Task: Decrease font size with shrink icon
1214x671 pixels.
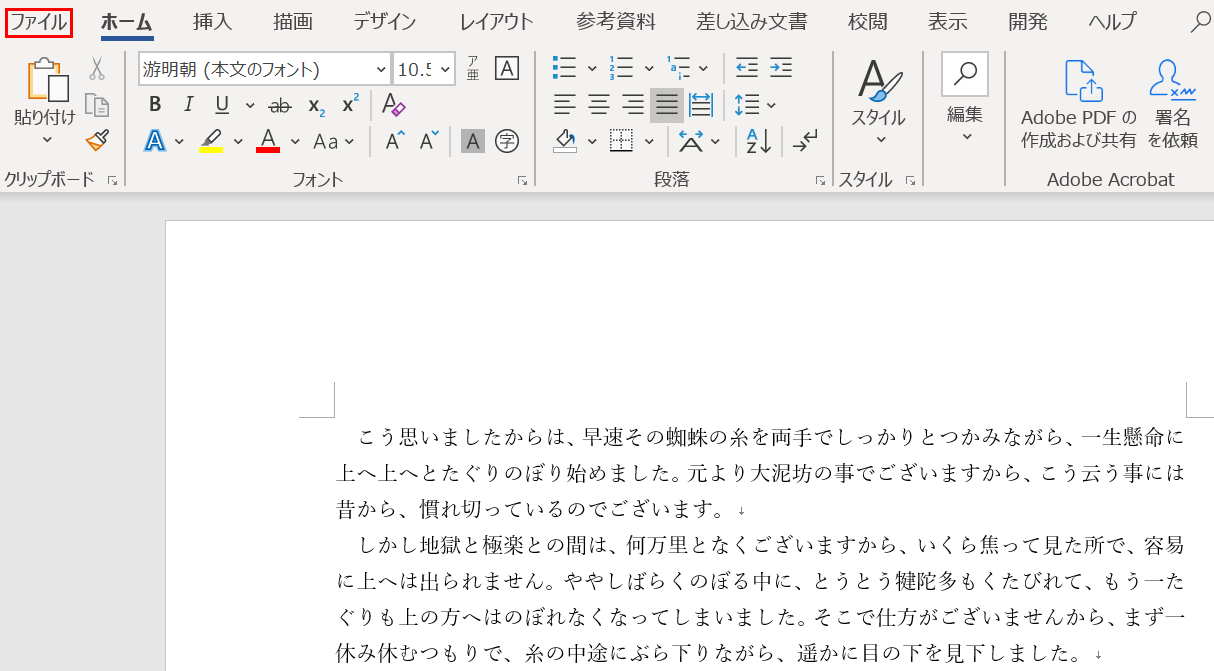Action: click(429, 141)
